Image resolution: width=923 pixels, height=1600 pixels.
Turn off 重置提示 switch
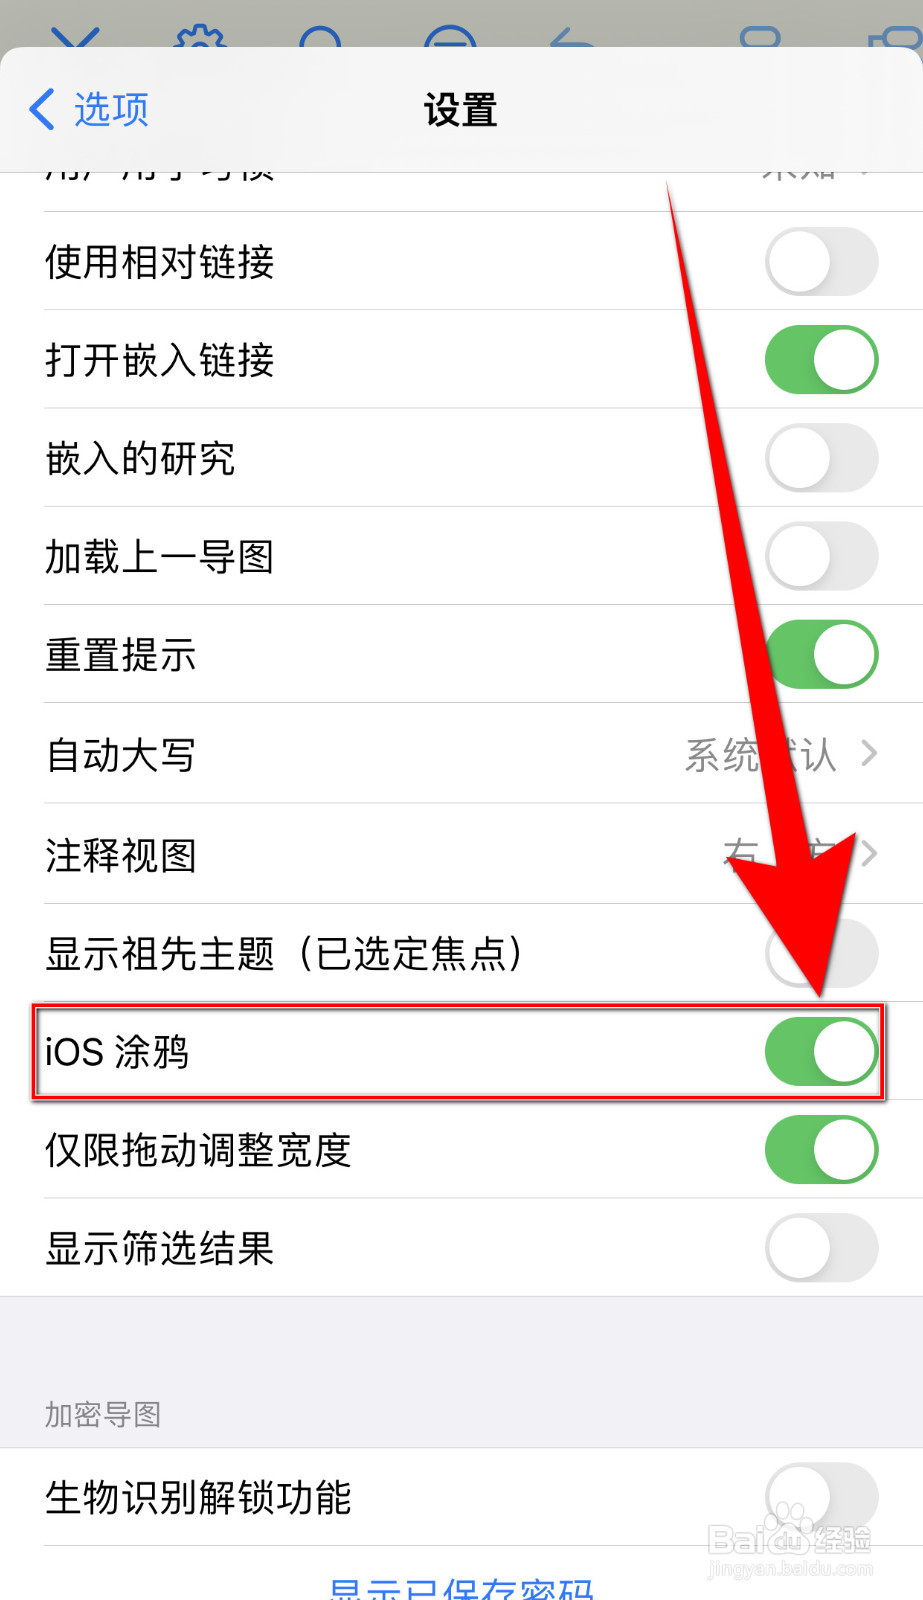(x=822, y=654)
